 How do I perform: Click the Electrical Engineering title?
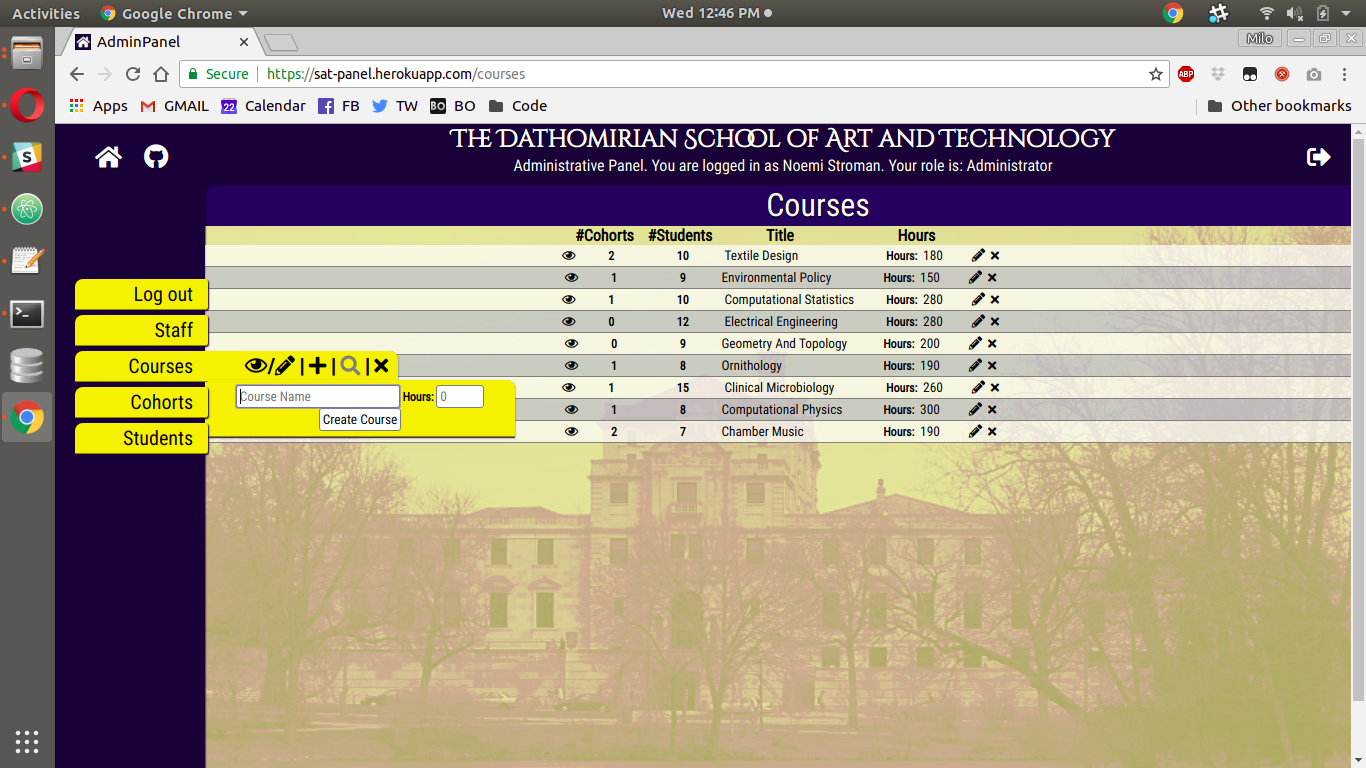tap(781, 322)
